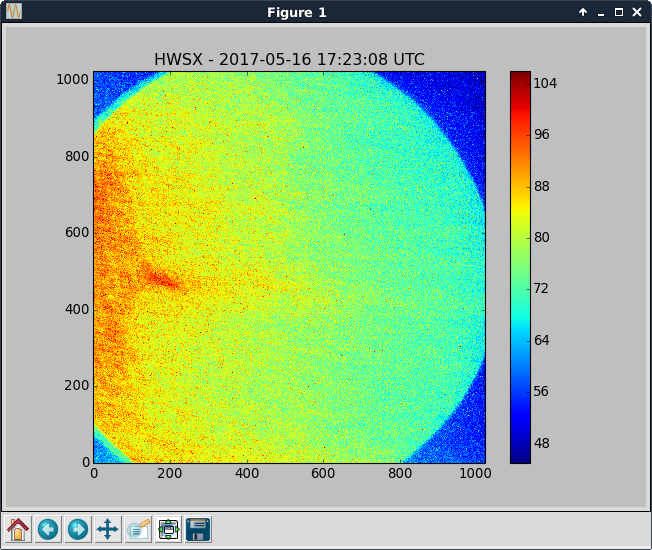
Task: Click the colorbar tick label 104
Action: click(x=545, y=83)
